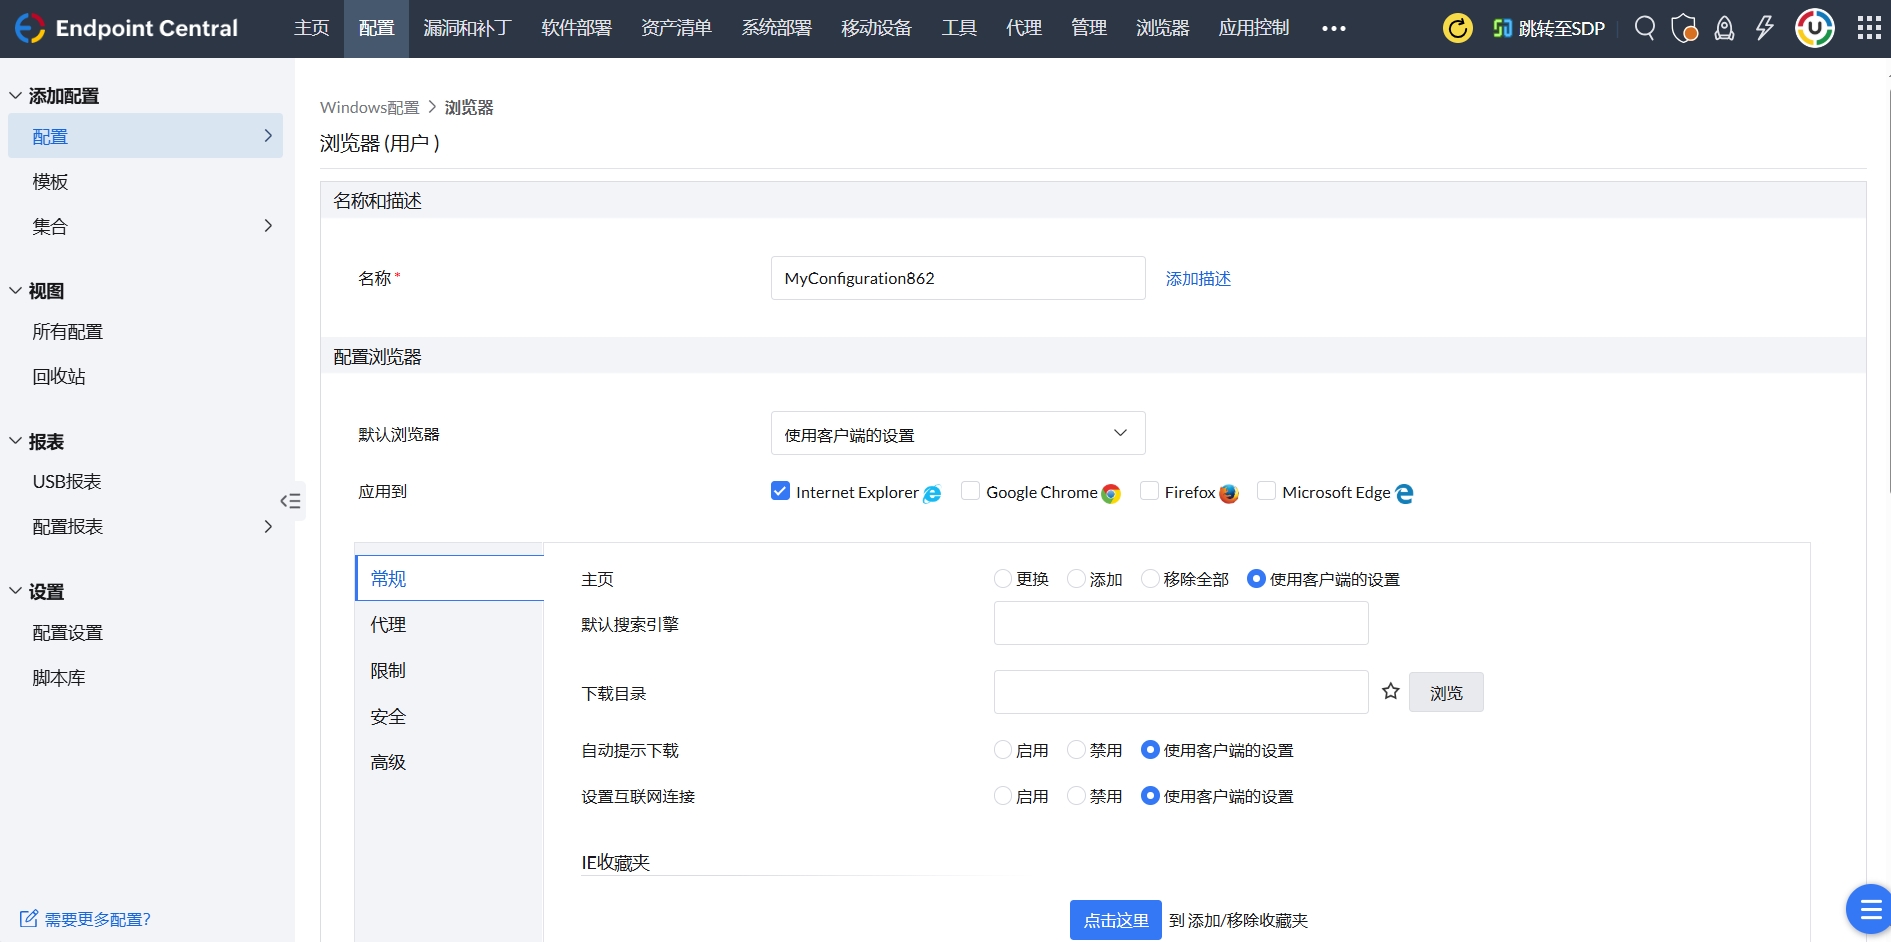The height and width of the screenshot is (942, 1891).
Task: Open the 软件部署 top menu
Action: tap(576, 28)
